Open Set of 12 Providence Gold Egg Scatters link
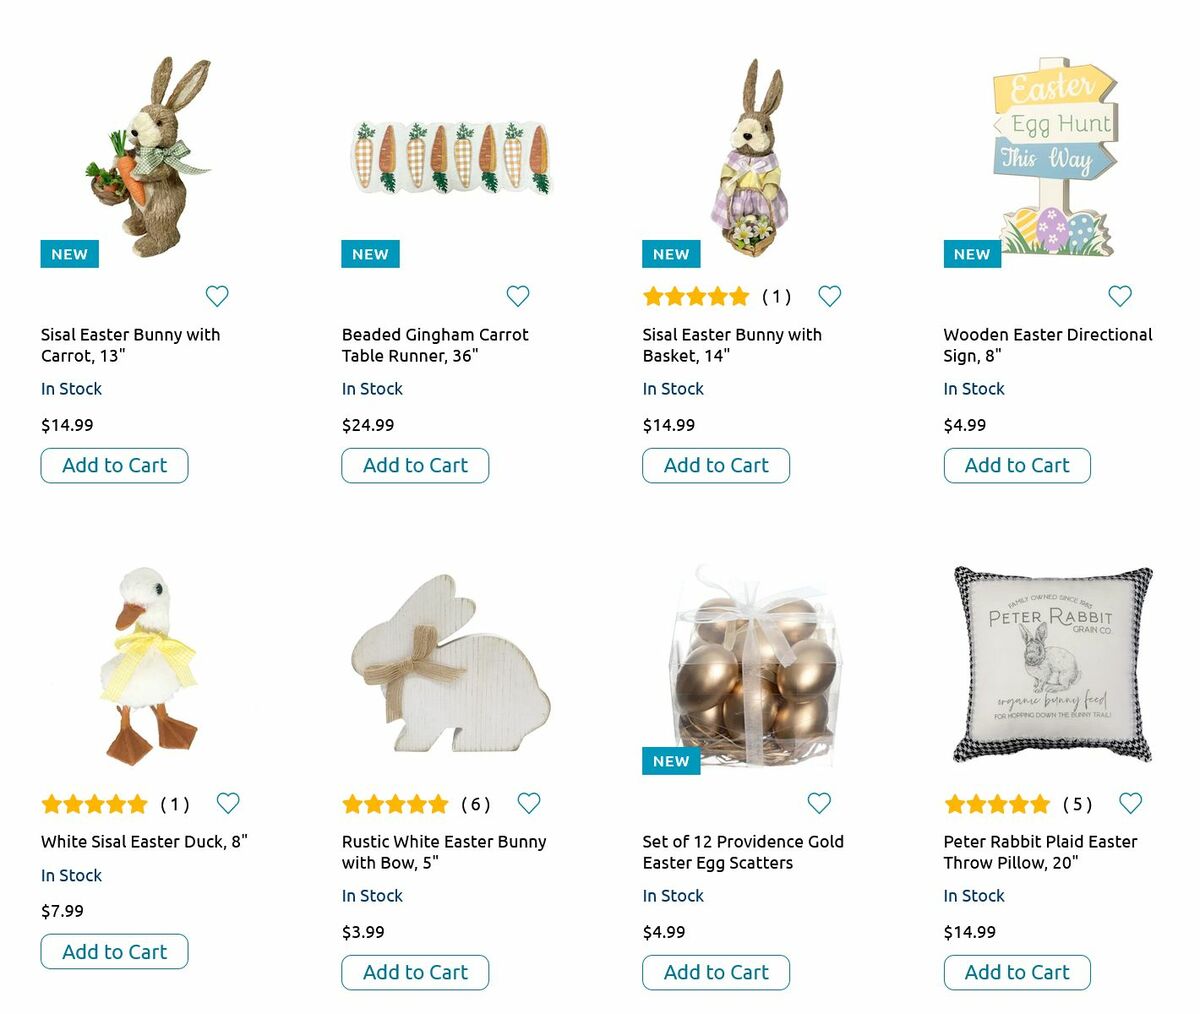Image resolution: width=1200 pixels, height=1014 pixels. point(743,852)
